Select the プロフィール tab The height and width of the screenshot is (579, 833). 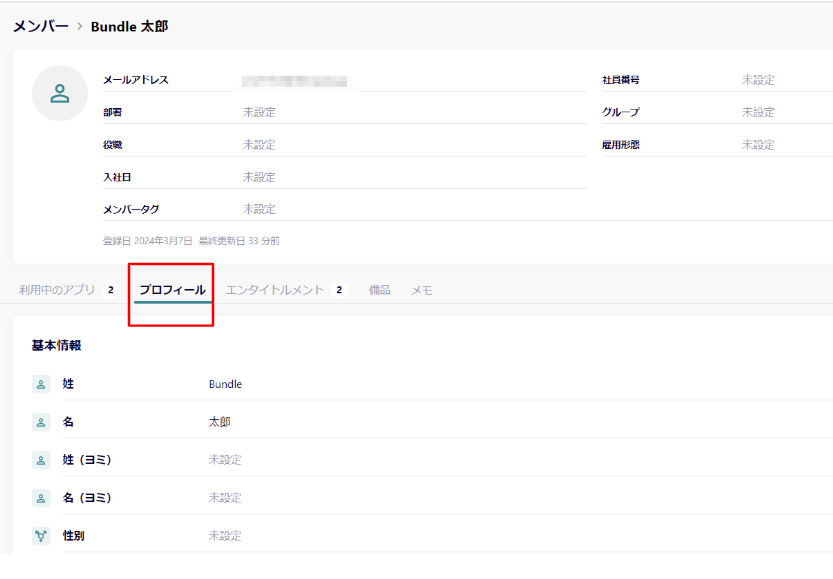click(x=172, y=290)
